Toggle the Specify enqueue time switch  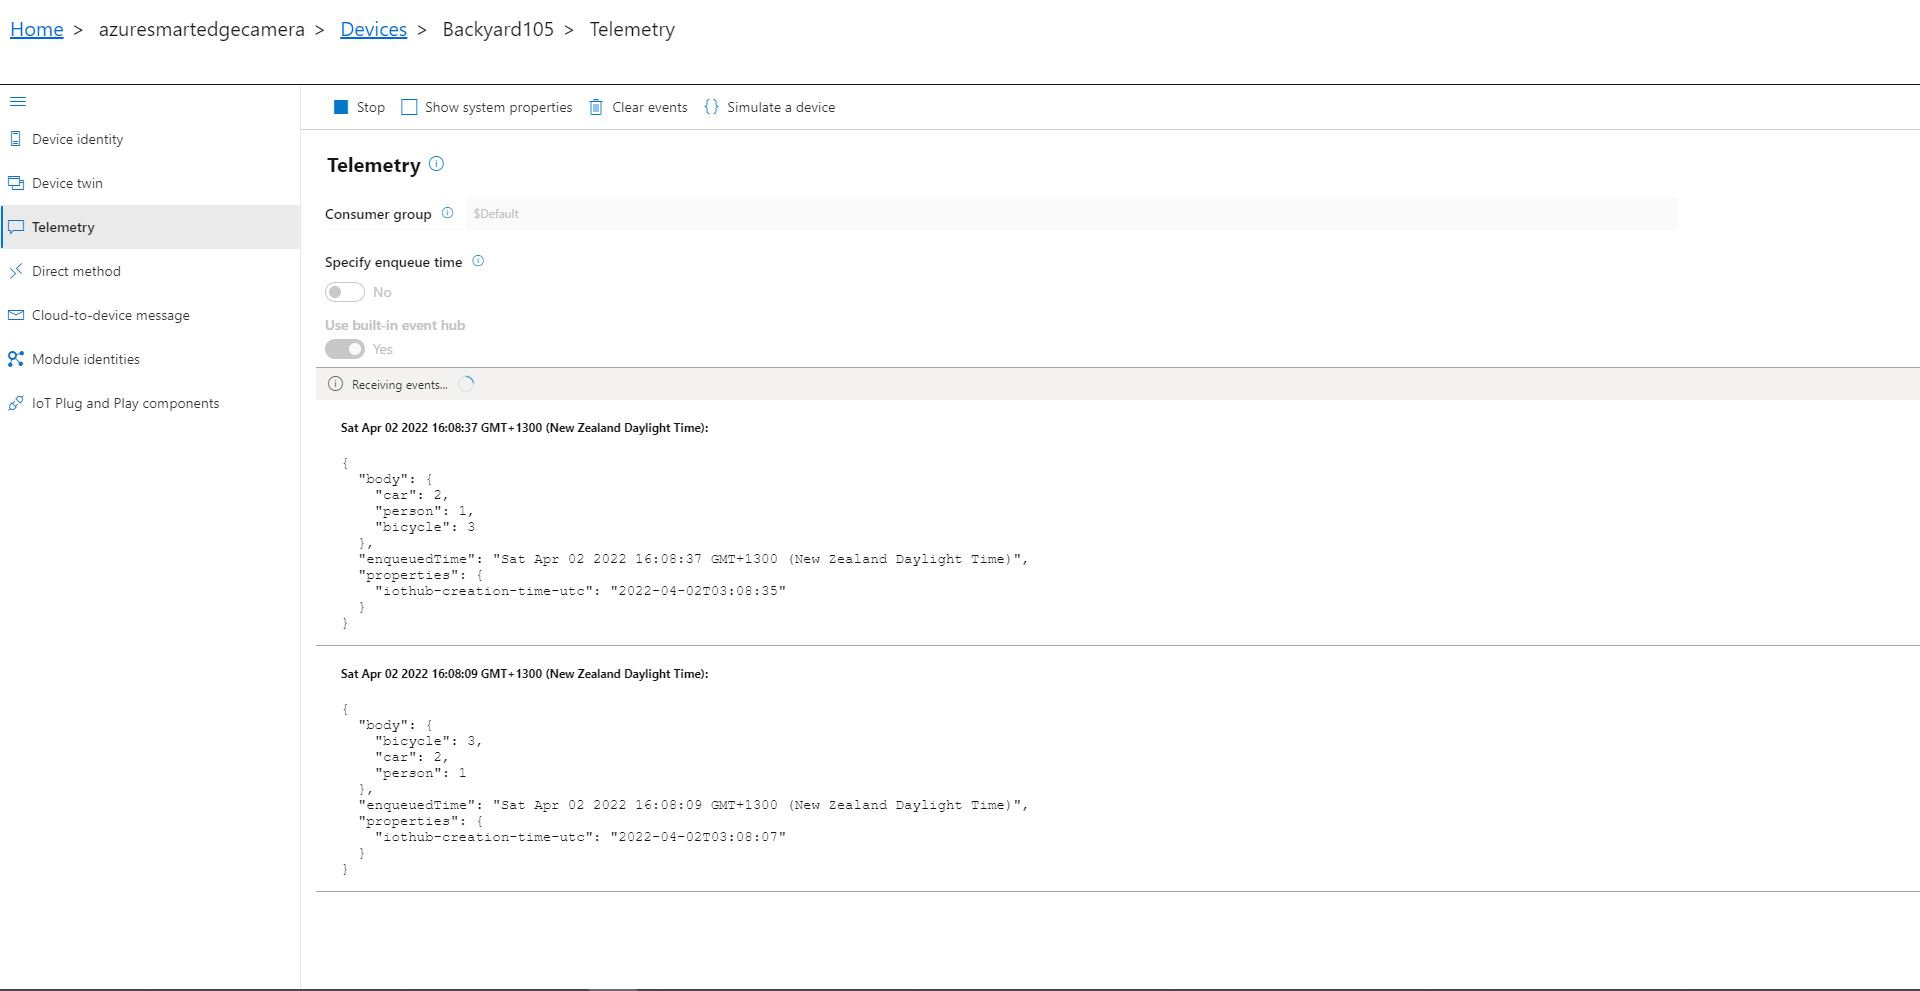345,292
